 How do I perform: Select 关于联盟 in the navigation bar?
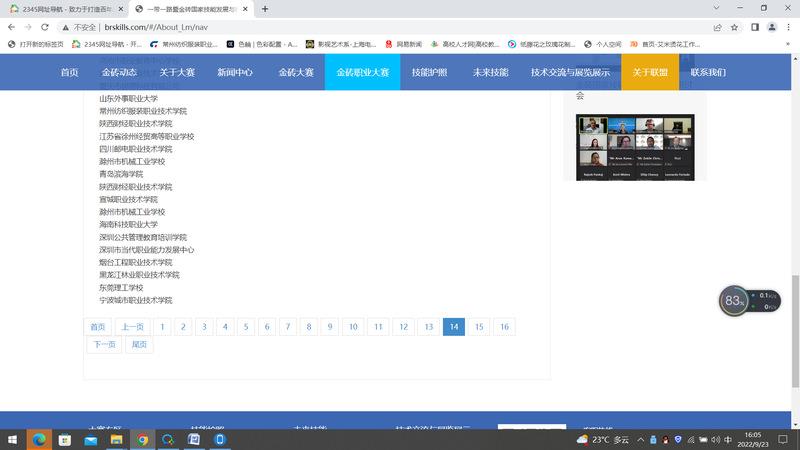pyautogui.click(x=650, y=72)
